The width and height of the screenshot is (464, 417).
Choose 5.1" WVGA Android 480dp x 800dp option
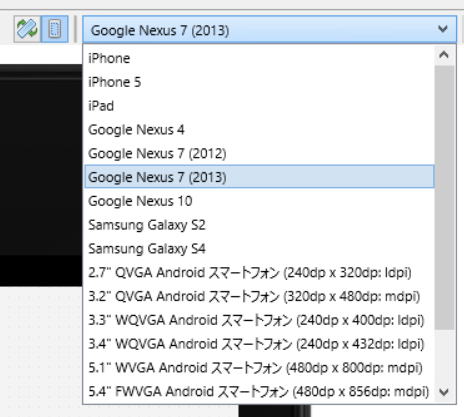[x=259, y=368]
